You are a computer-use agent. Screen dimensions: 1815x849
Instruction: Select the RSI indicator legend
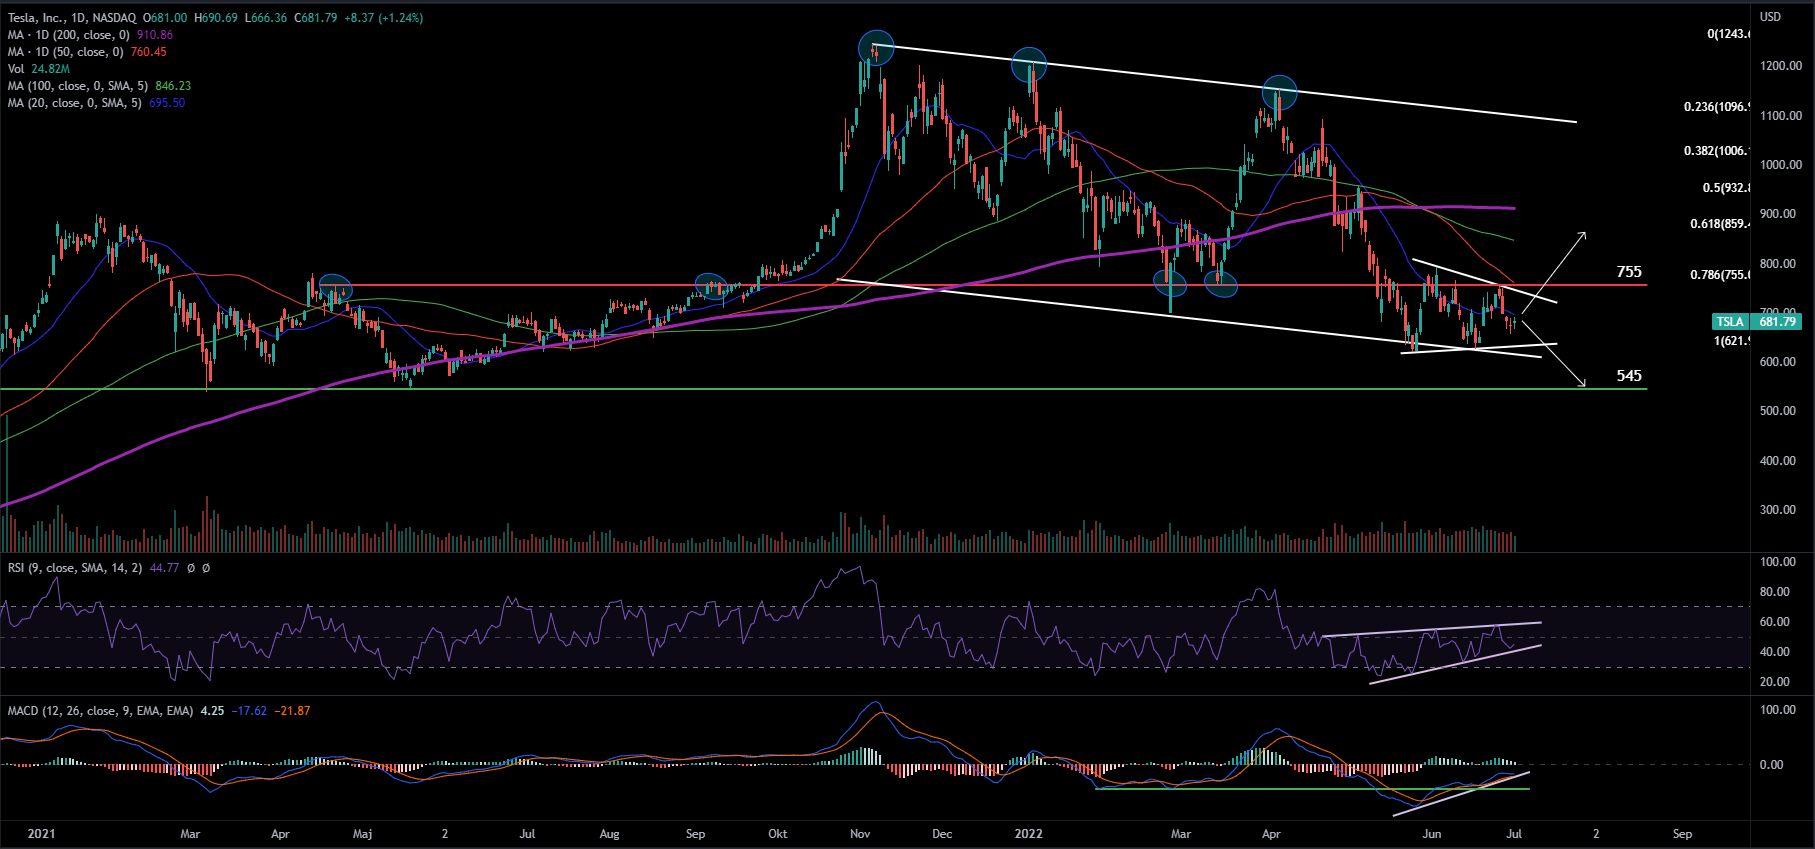75,568
